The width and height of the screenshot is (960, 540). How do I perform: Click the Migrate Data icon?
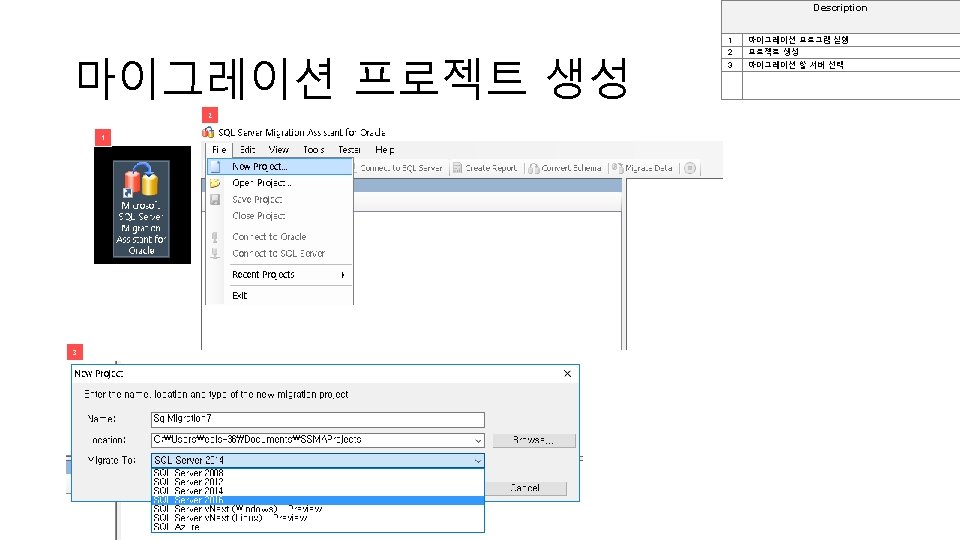[x=618, y=168]
